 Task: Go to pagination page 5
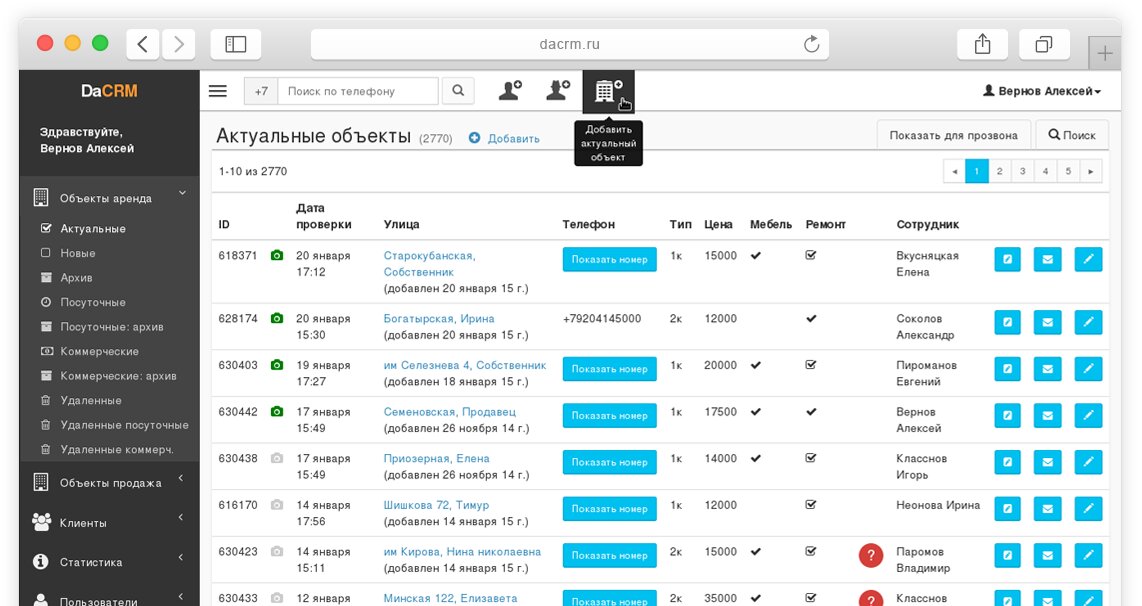pyautogui.click(x=1068, y=171)
